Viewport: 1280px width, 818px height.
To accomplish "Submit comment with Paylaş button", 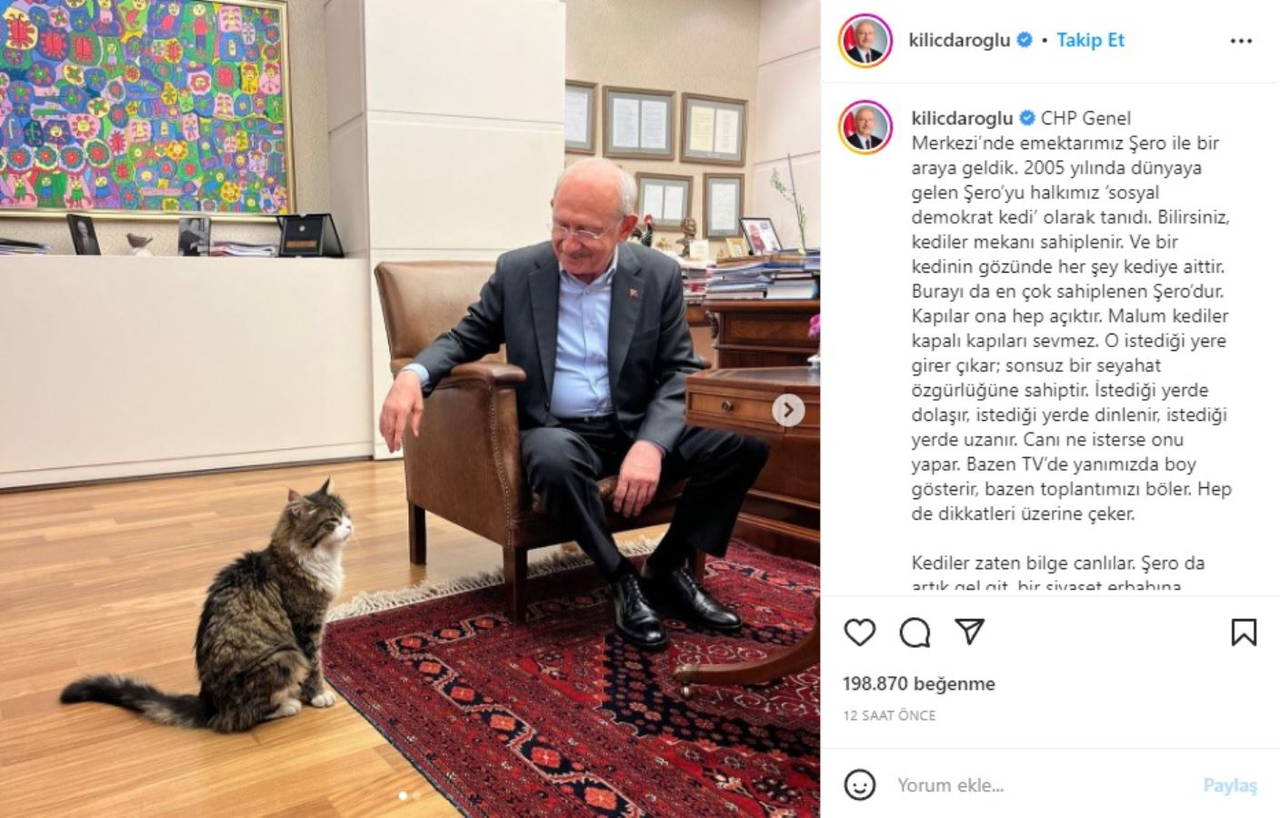I will click(x=1230, y=785).
